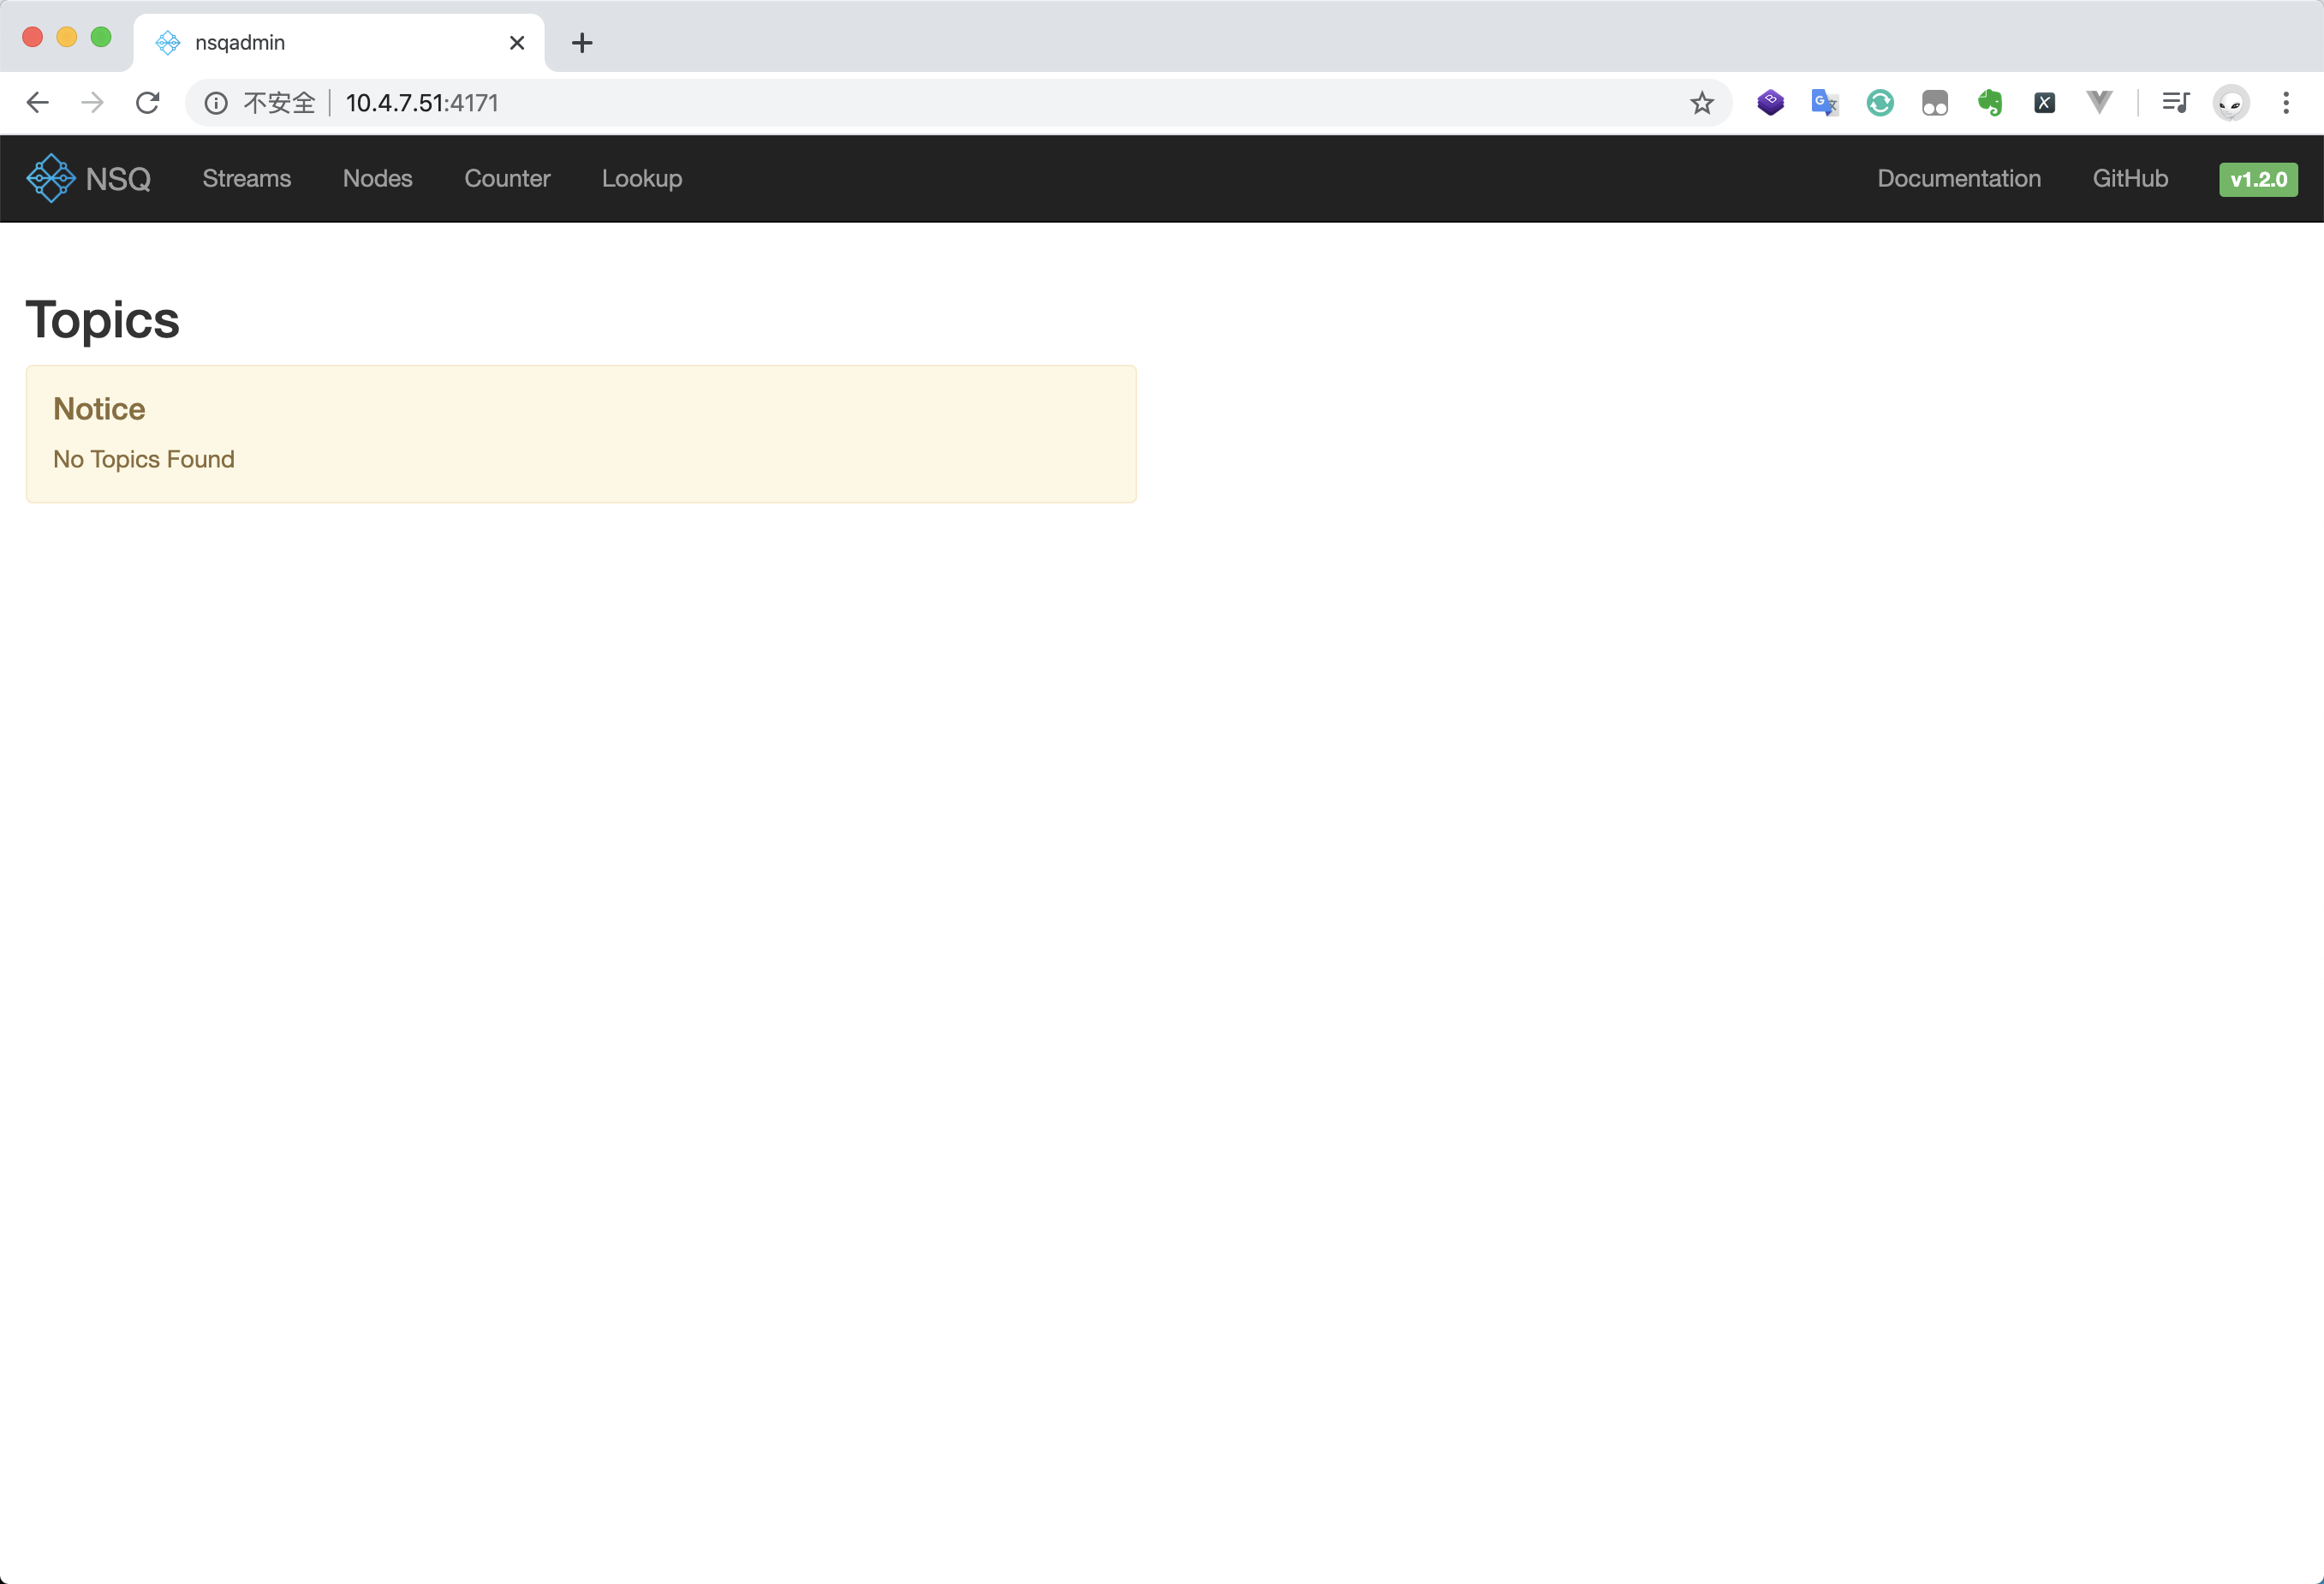Open the media control playlist icon
The width and height of the screenshot is (2324, 1584).
tap(2176, 103)
